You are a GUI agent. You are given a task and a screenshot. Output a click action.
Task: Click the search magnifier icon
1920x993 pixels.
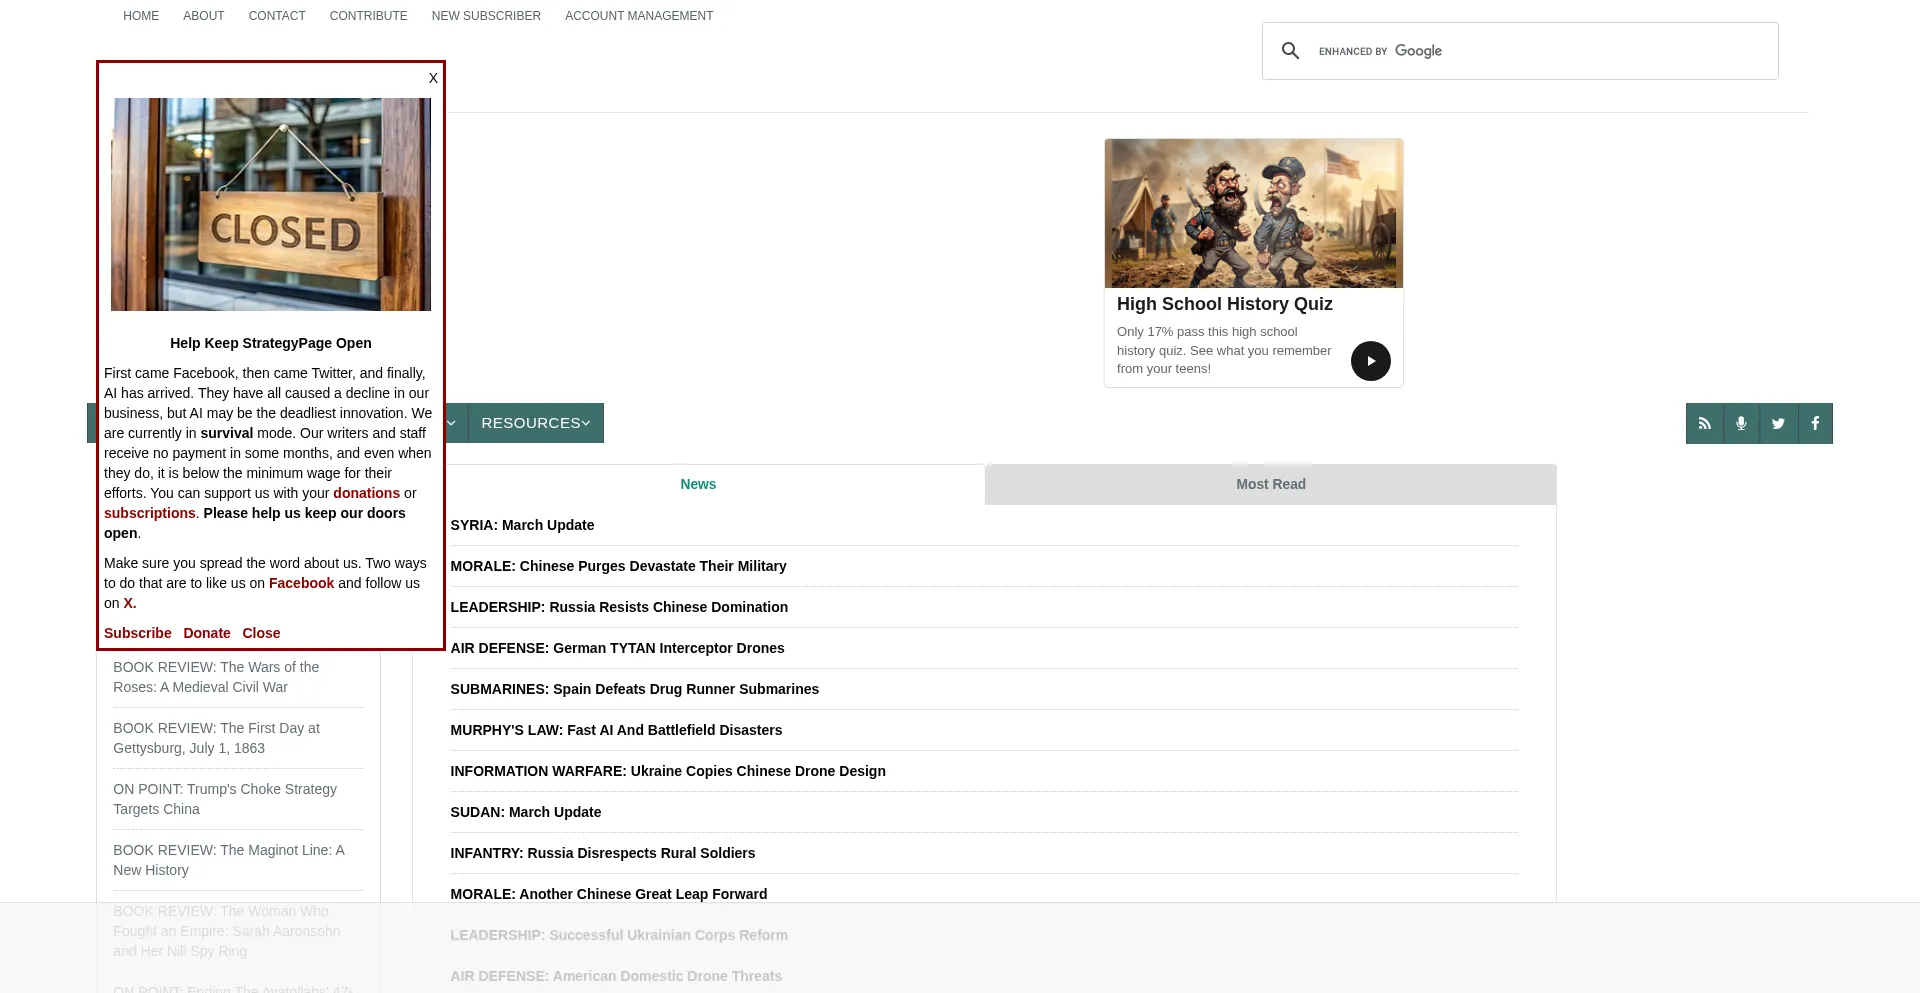pyautogui.click(x=1290, y=51)
